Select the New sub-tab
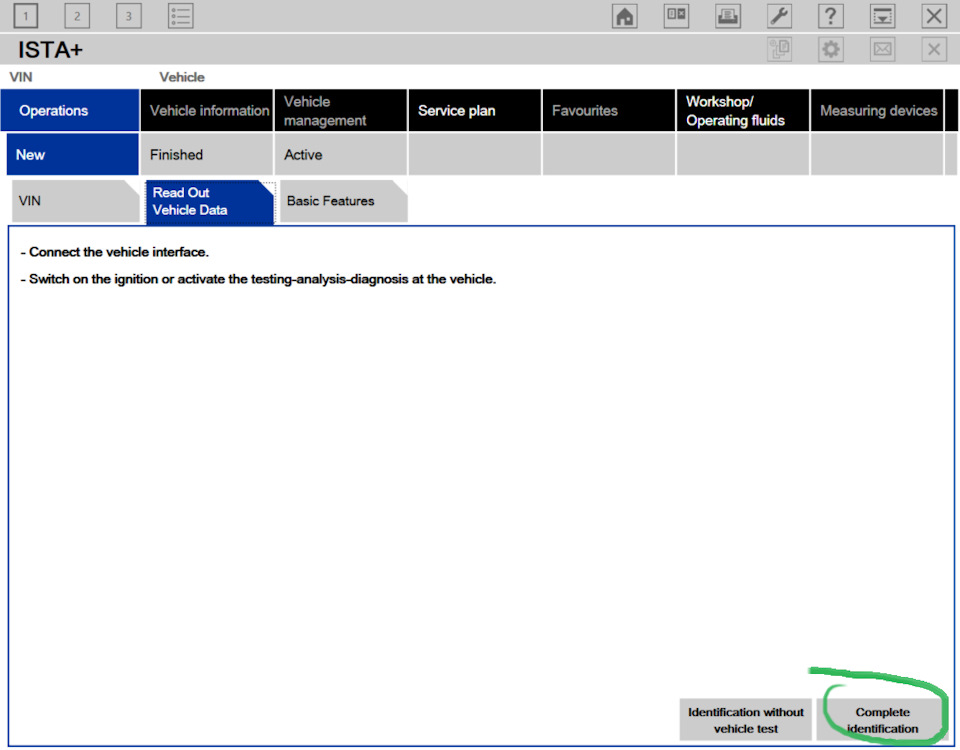 click(x=72, y=154)
